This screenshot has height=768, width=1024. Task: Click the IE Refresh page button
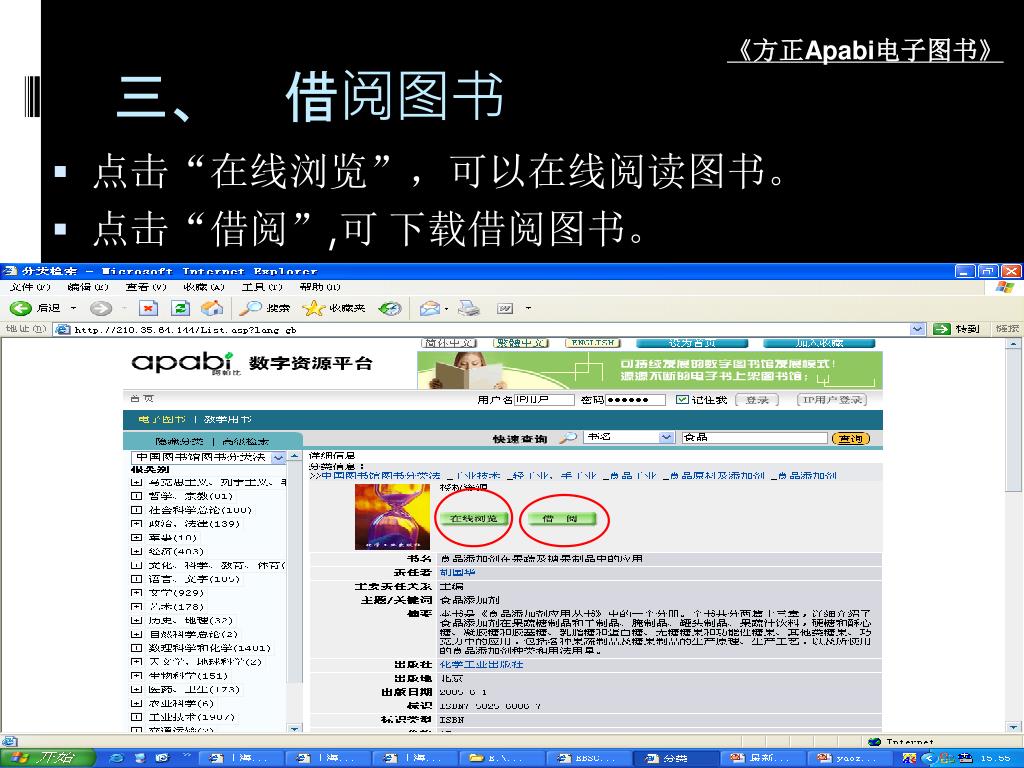pos(180,308)
